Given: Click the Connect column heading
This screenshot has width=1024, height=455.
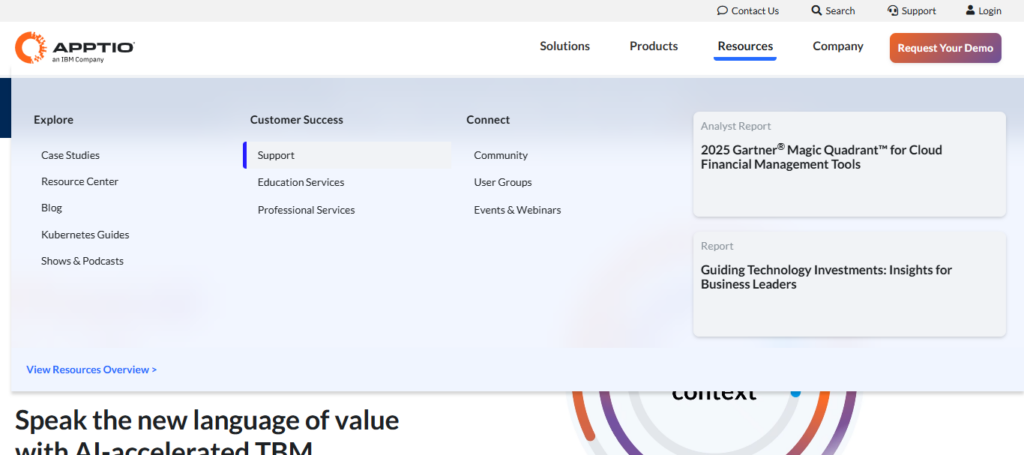Looking at the screenshot, I should pos(488,120).
